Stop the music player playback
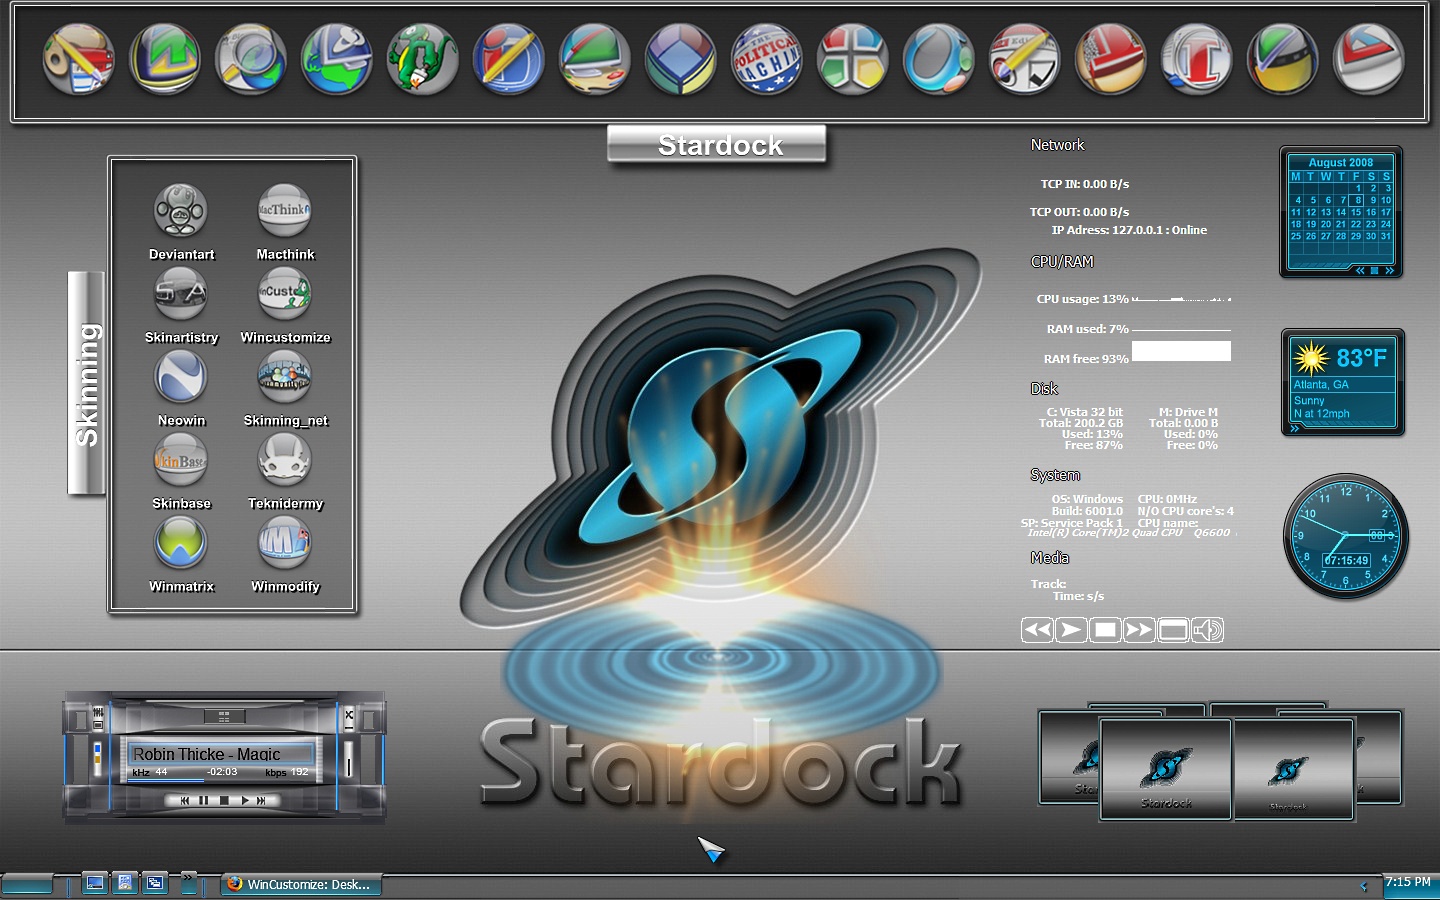Image resolution: width=1440 pixels, height=900 pixels. 224,801
